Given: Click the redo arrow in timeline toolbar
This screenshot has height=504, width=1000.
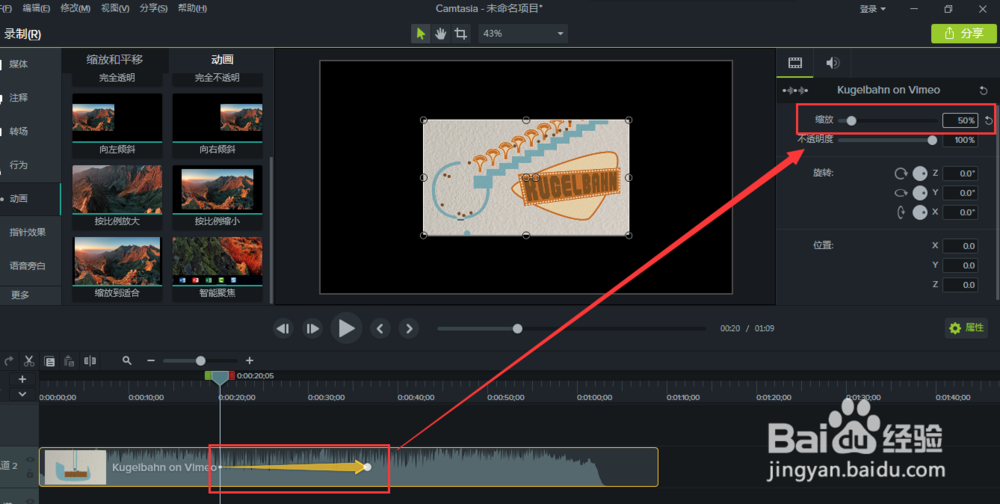Looking at the screenshot, I should (9, 360).
